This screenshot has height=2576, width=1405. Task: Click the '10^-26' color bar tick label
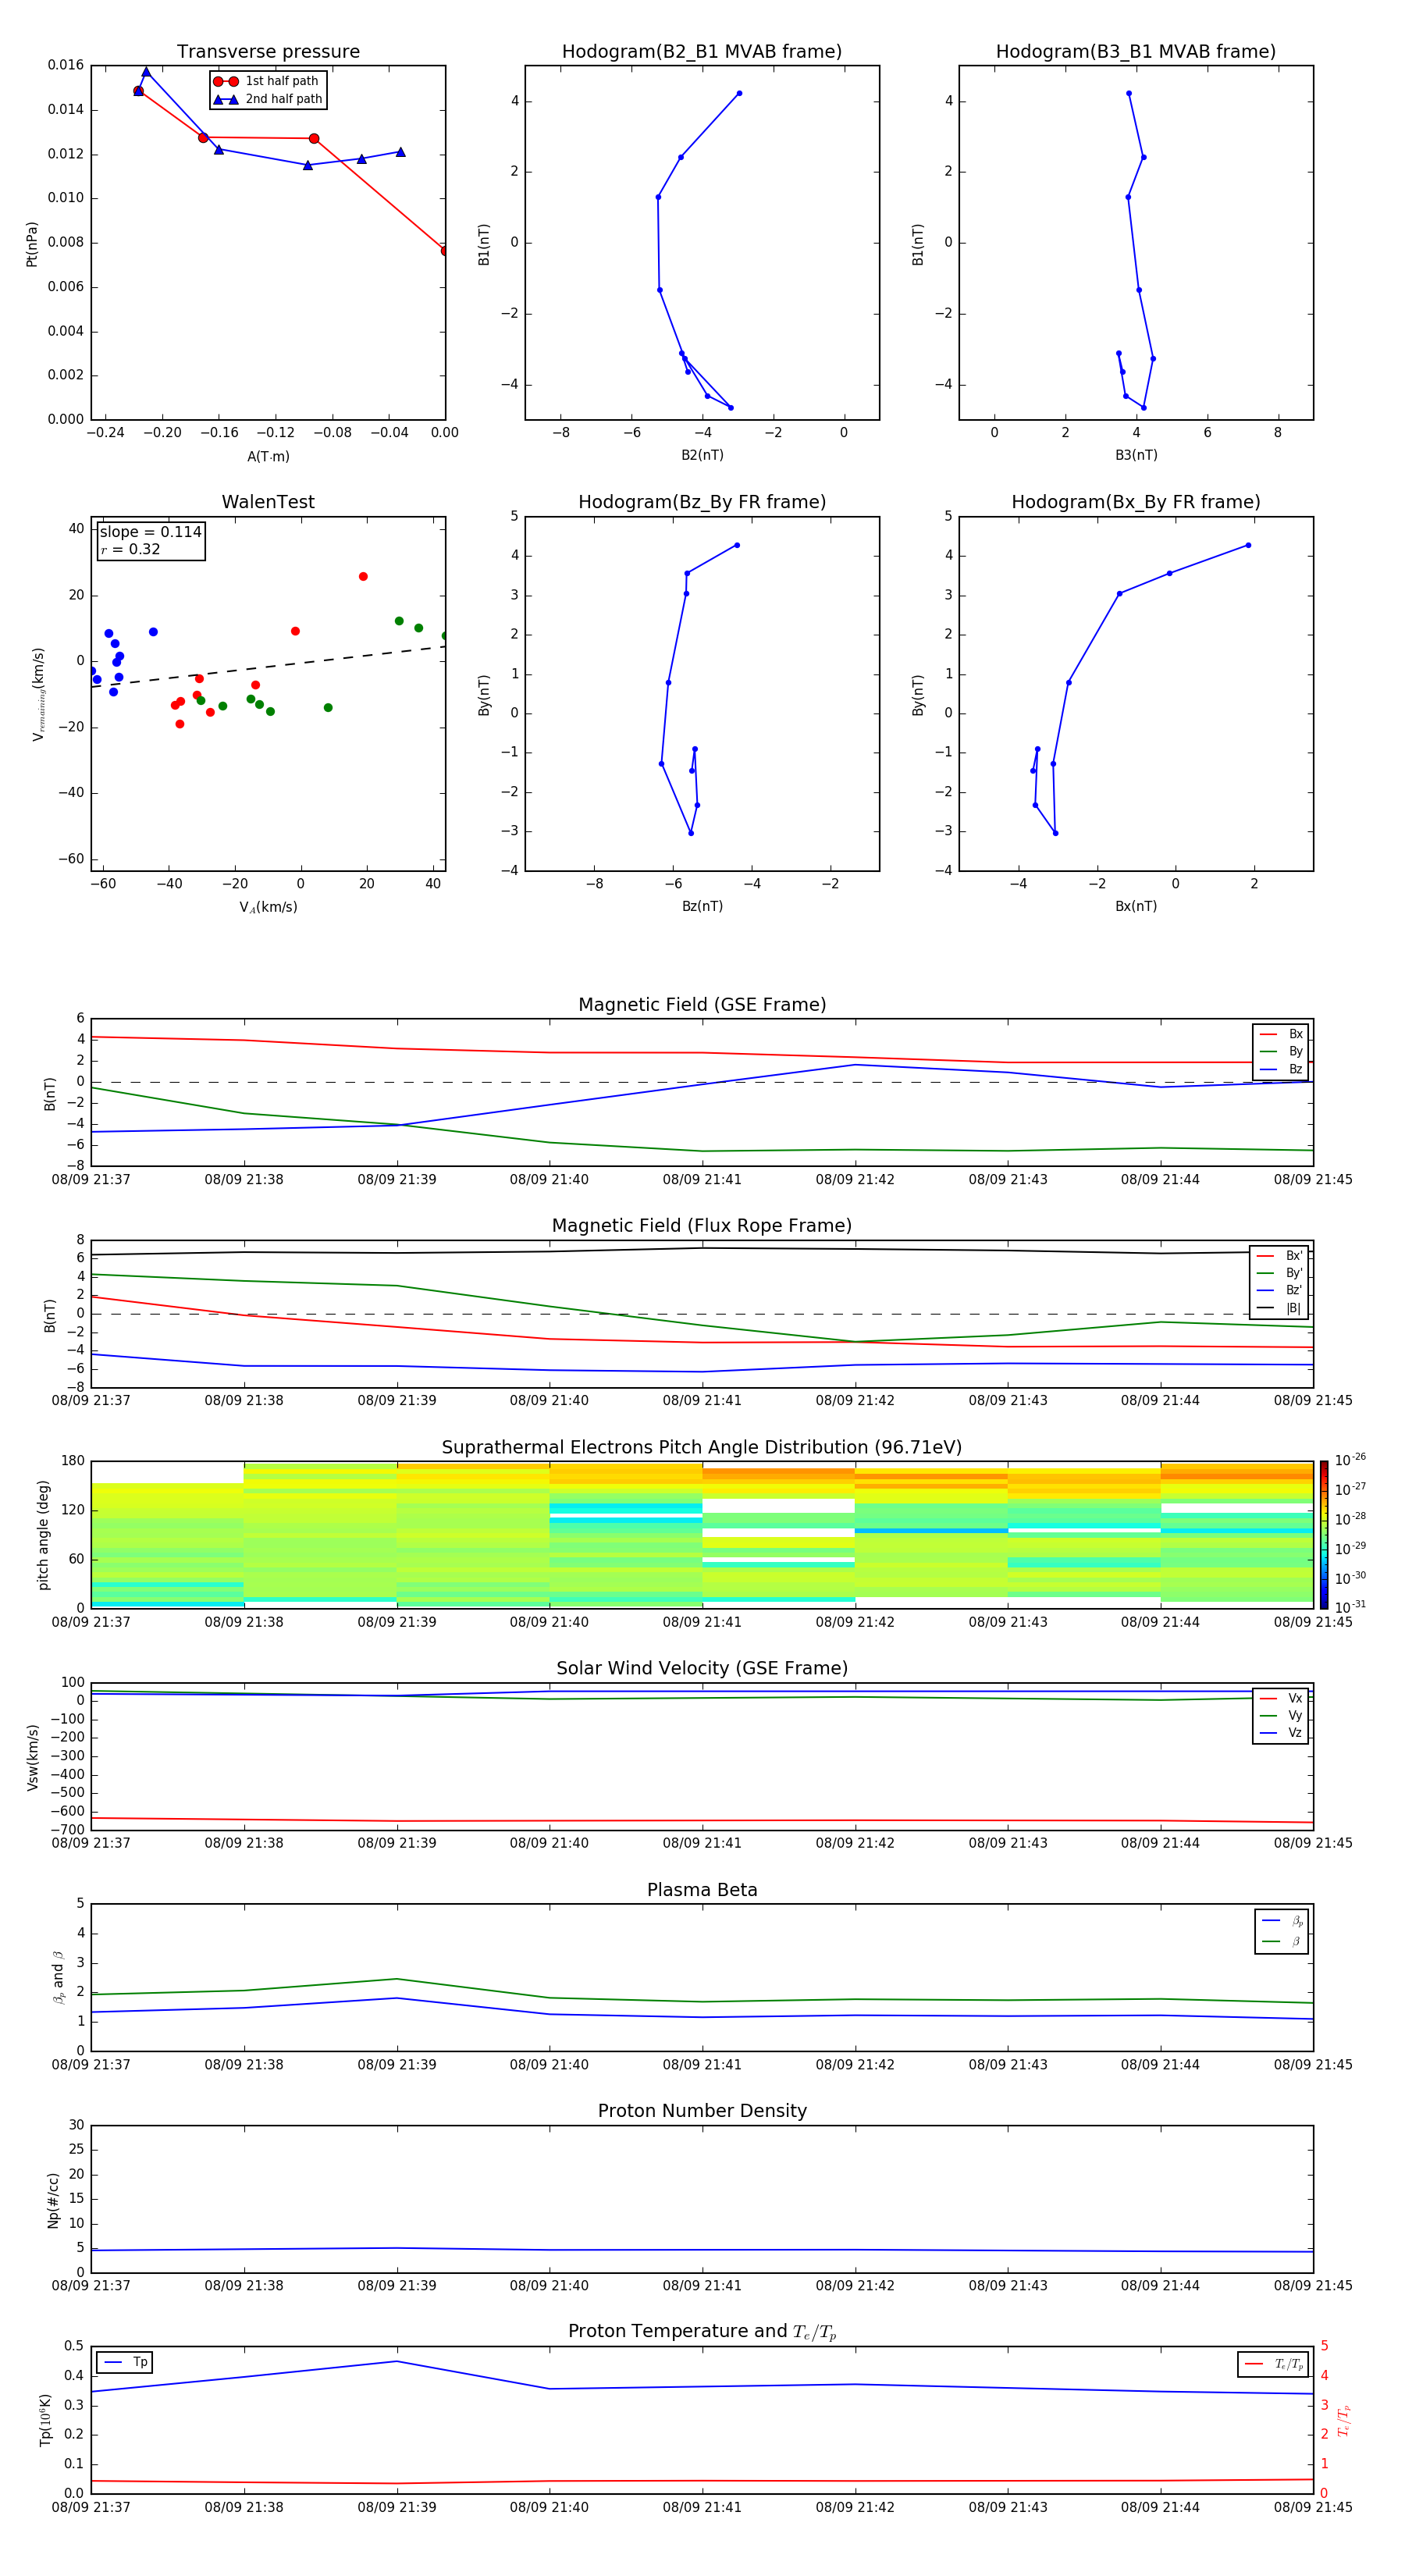point(1350,1460)
